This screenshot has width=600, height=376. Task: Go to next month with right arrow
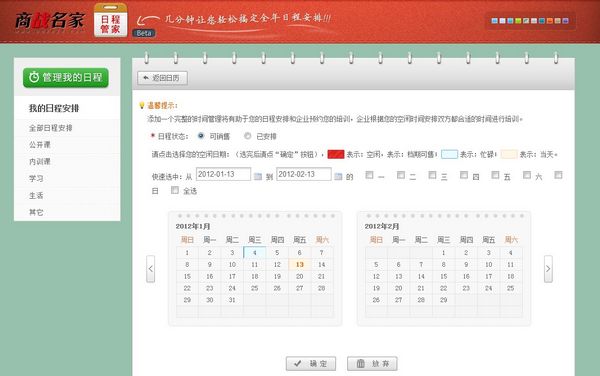(x=548, y=269)
